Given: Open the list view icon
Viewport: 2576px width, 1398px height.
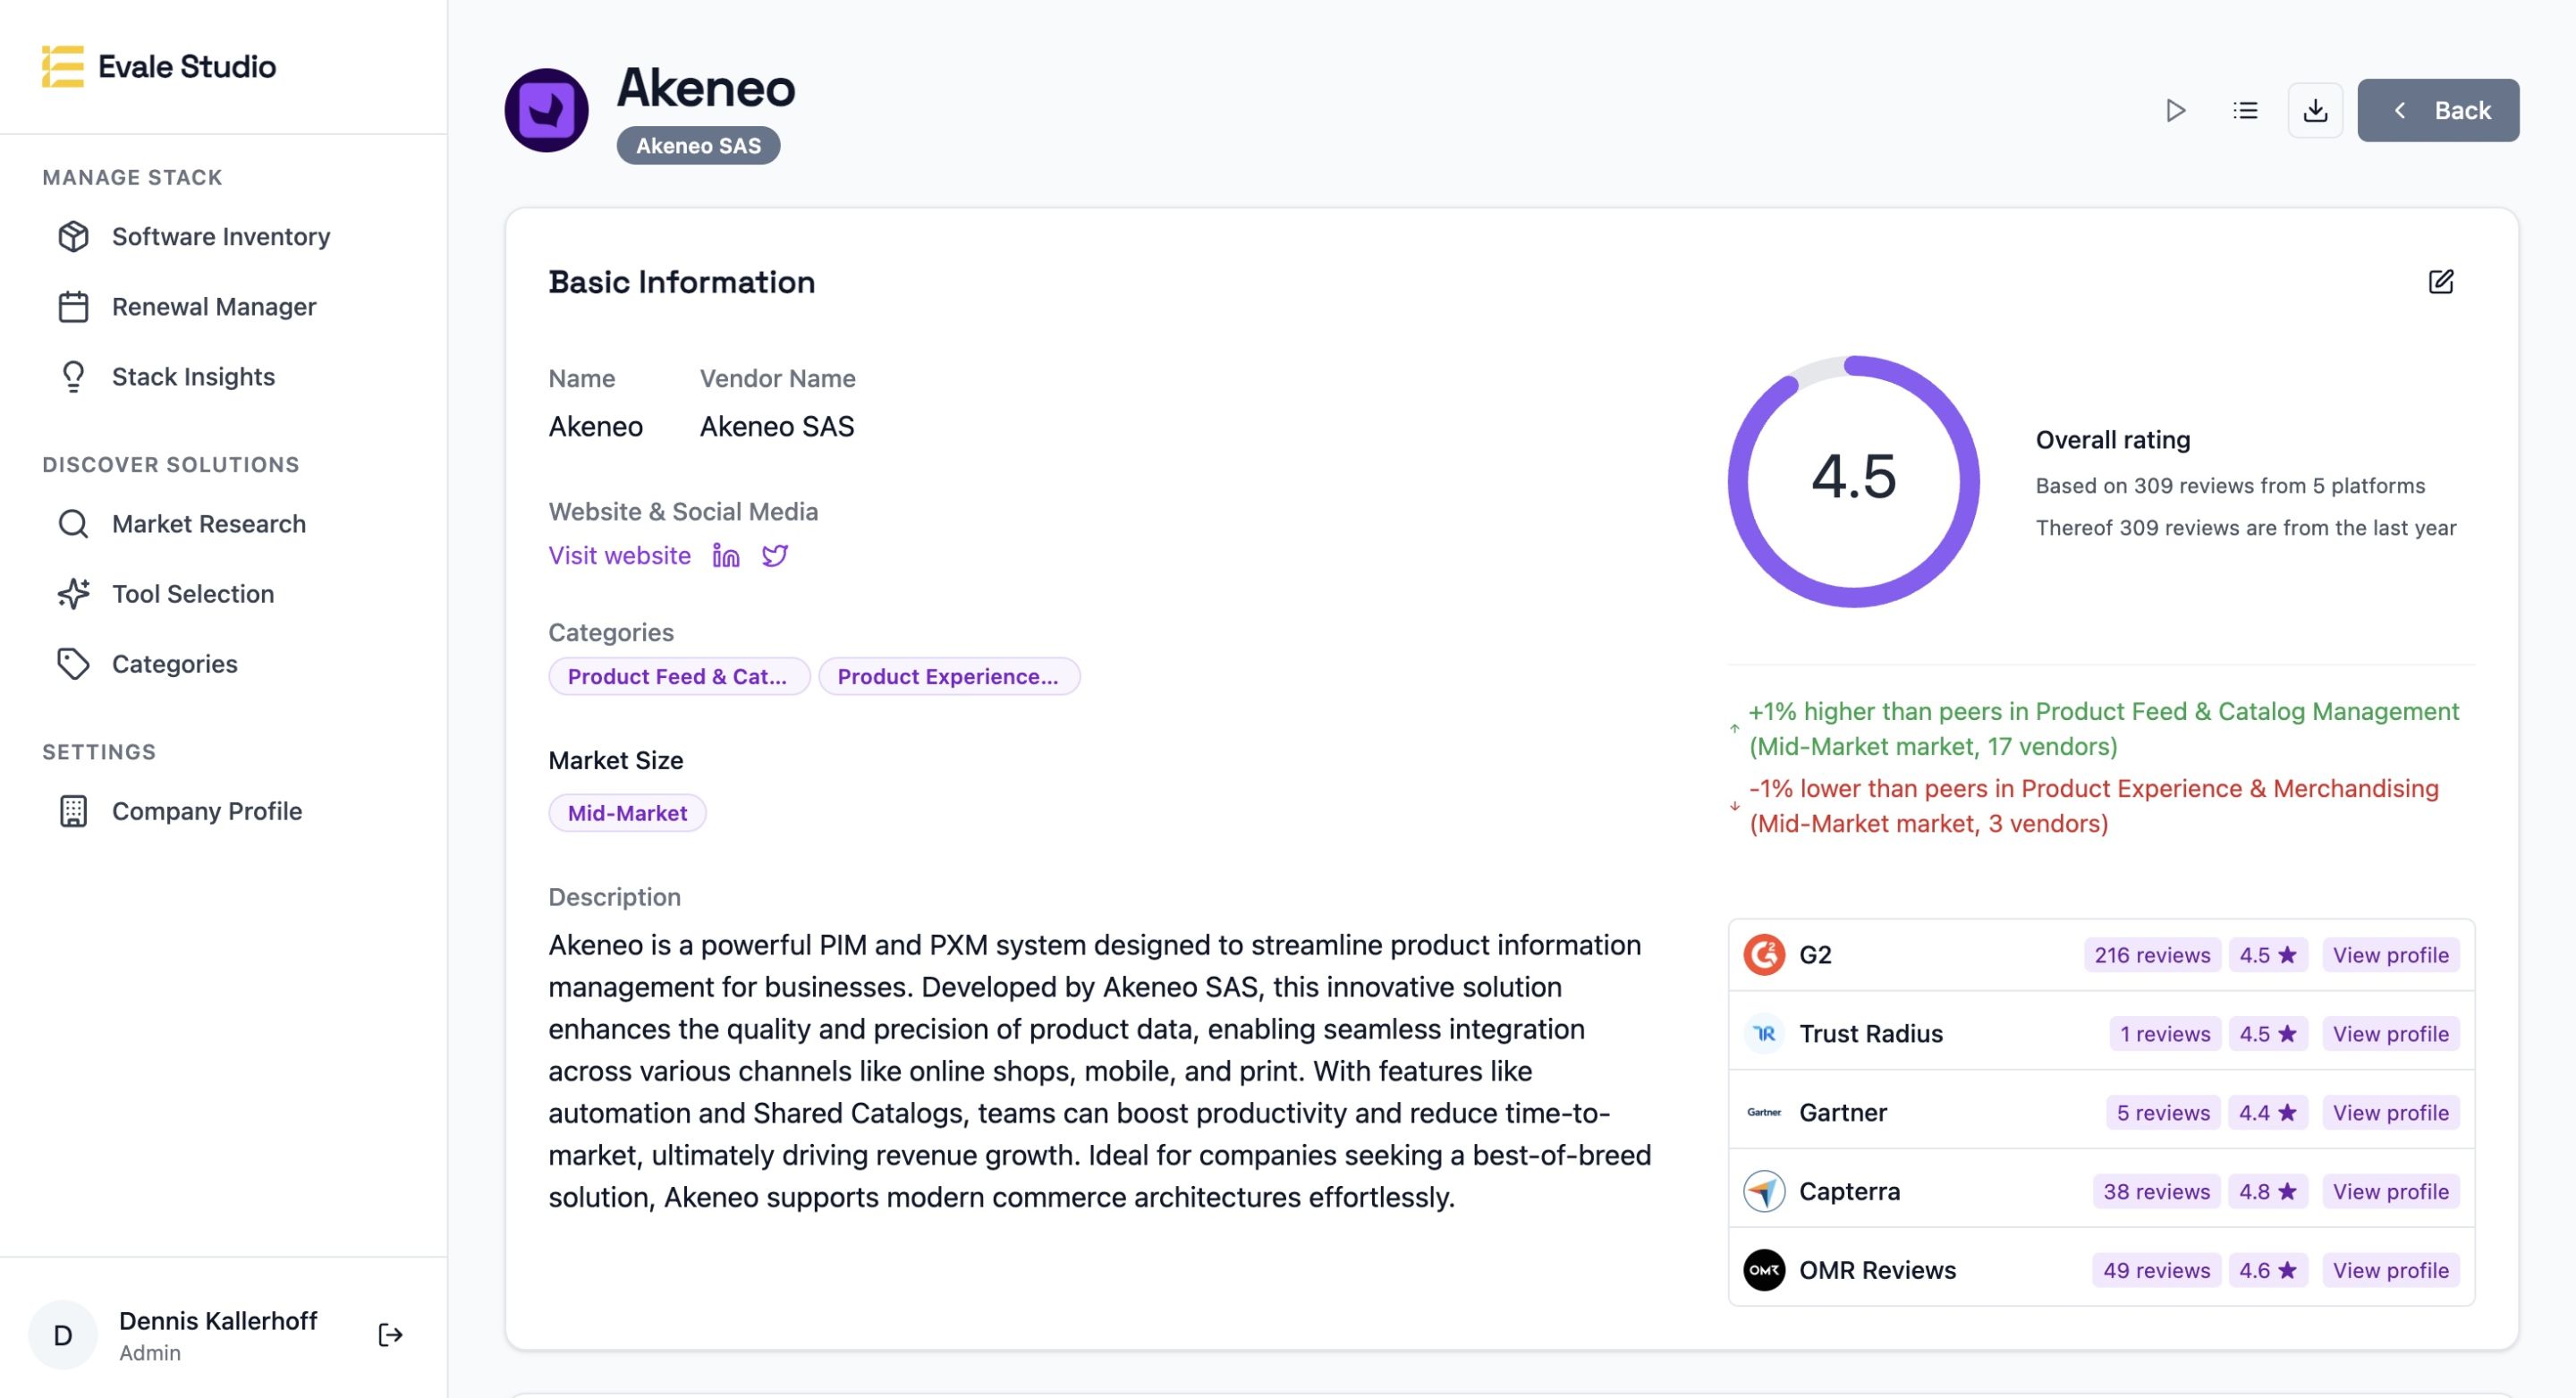Looking at the screenshot, I should coord(2245,110).
